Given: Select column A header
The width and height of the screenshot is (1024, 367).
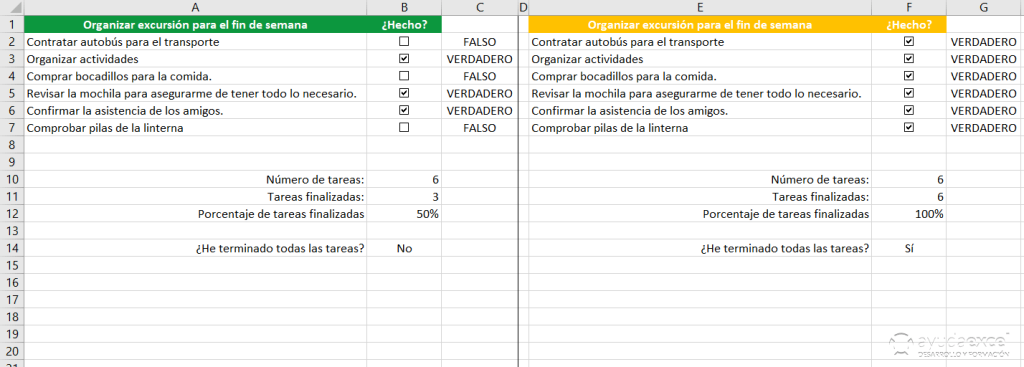Looking at the screenshot, I should pos(195,8).
